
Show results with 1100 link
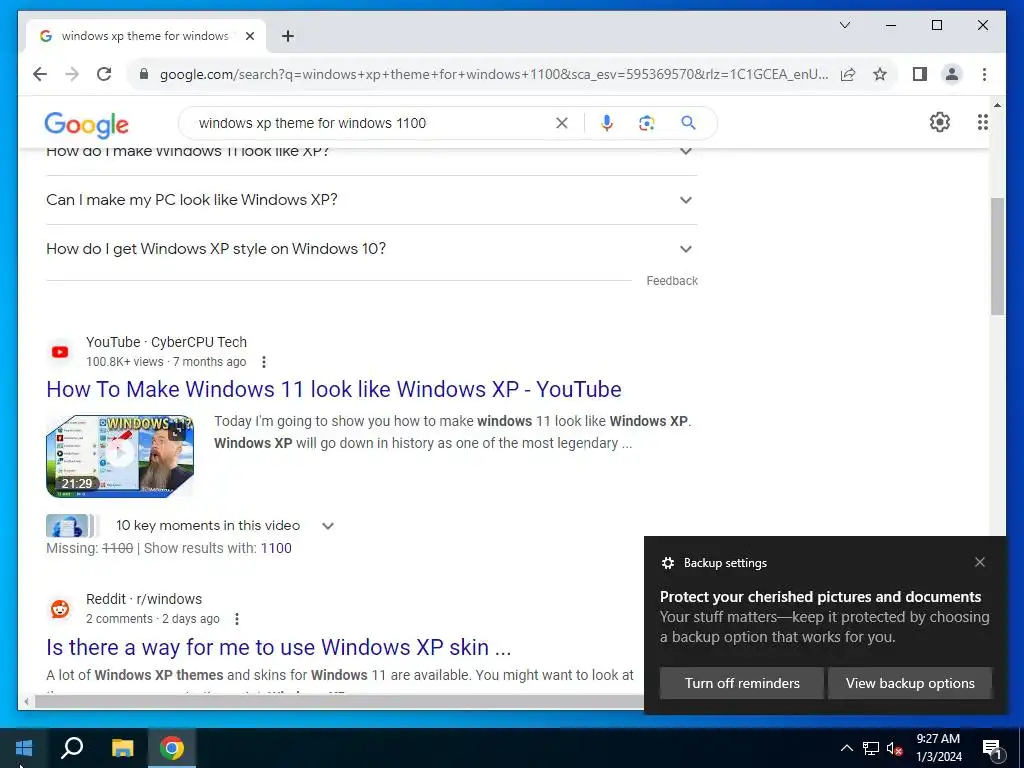point(276,548)
